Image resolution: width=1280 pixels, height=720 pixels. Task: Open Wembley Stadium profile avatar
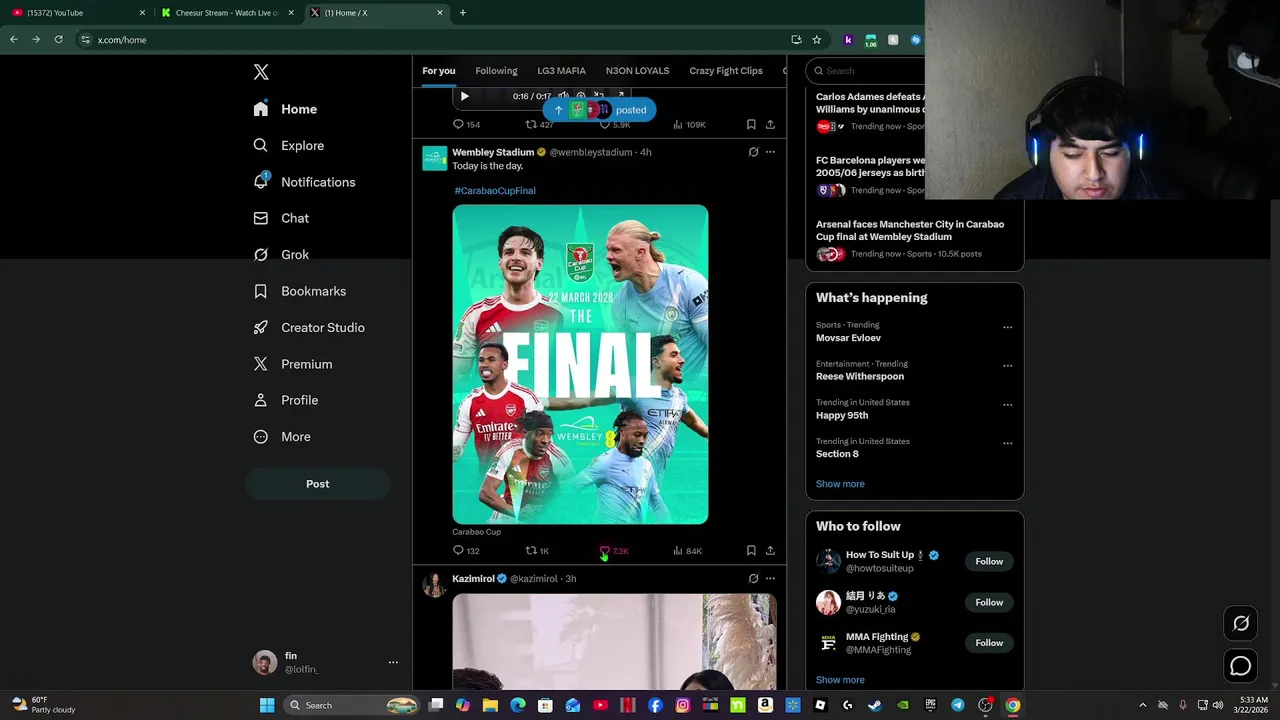coord(434,158)
